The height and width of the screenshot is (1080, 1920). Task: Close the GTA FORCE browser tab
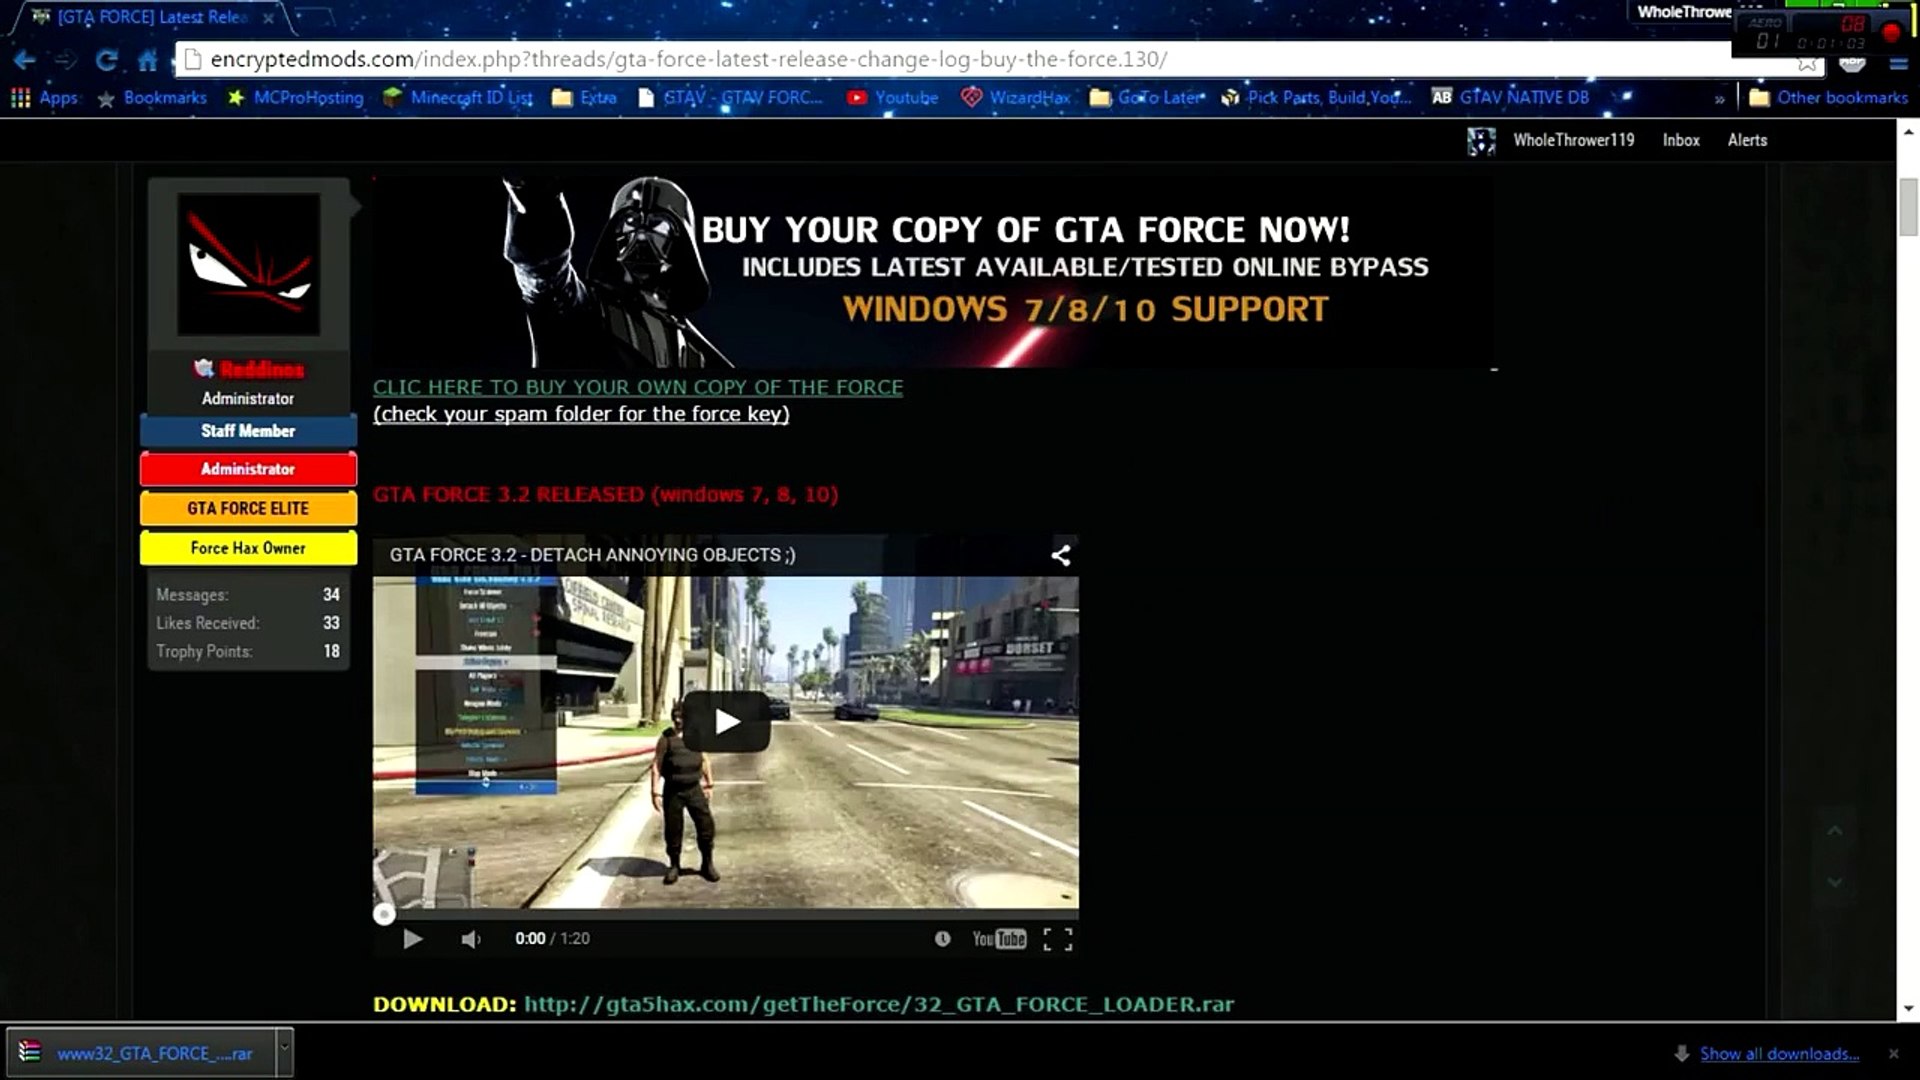[x=268, y=17]
